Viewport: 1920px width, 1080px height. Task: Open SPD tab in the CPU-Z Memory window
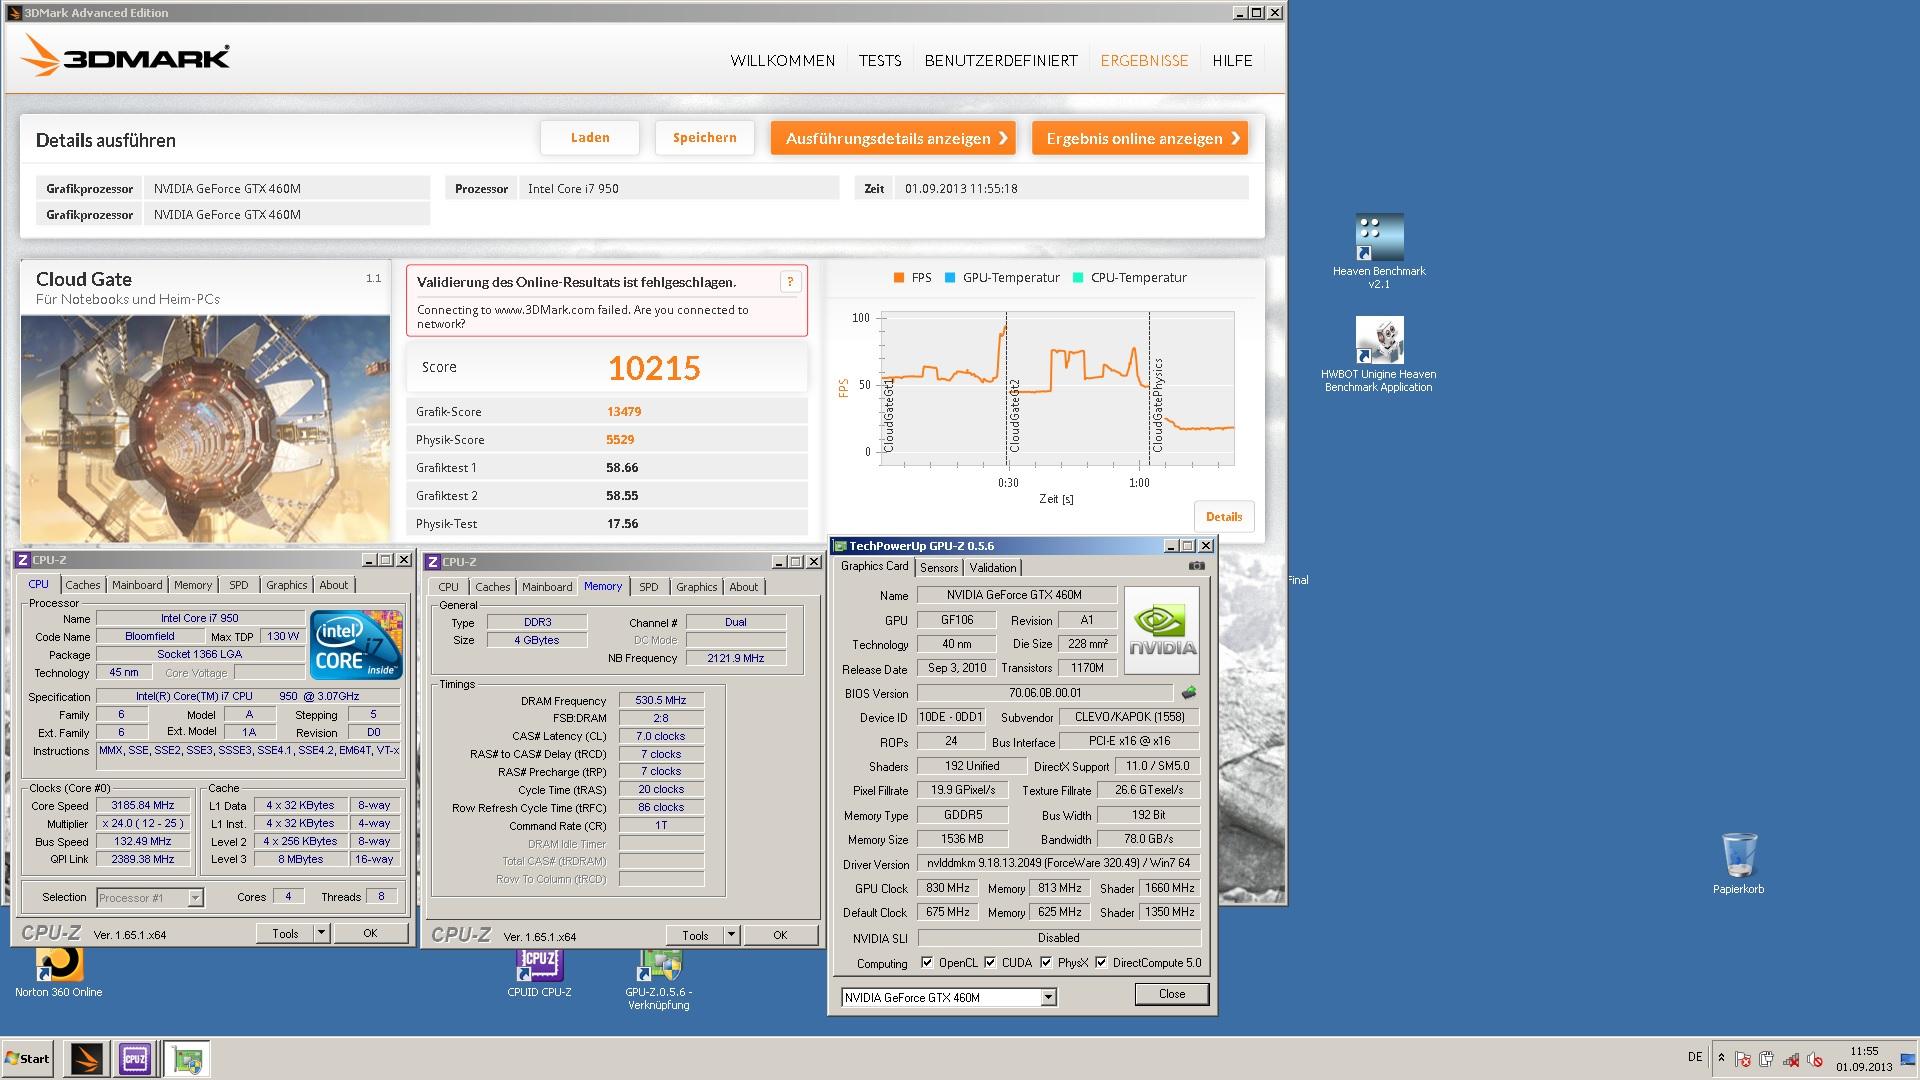click(649, 587)
